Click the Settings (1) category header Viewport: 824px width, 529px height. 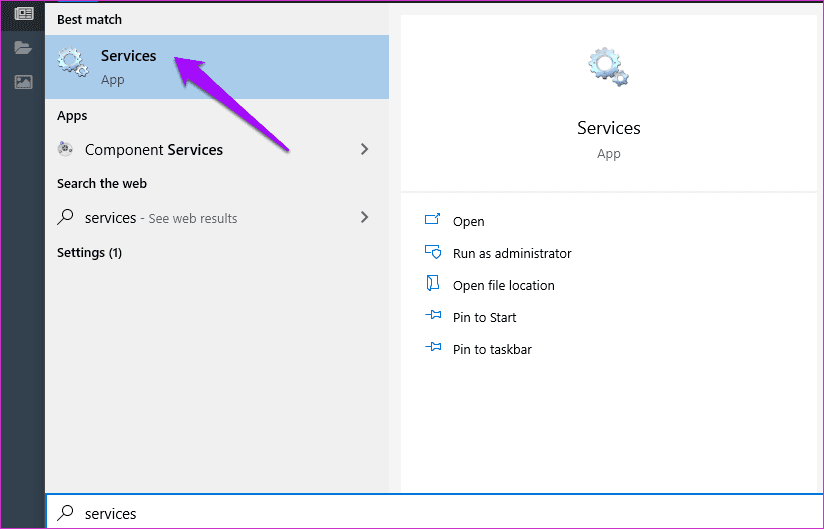tap(89, 253)
